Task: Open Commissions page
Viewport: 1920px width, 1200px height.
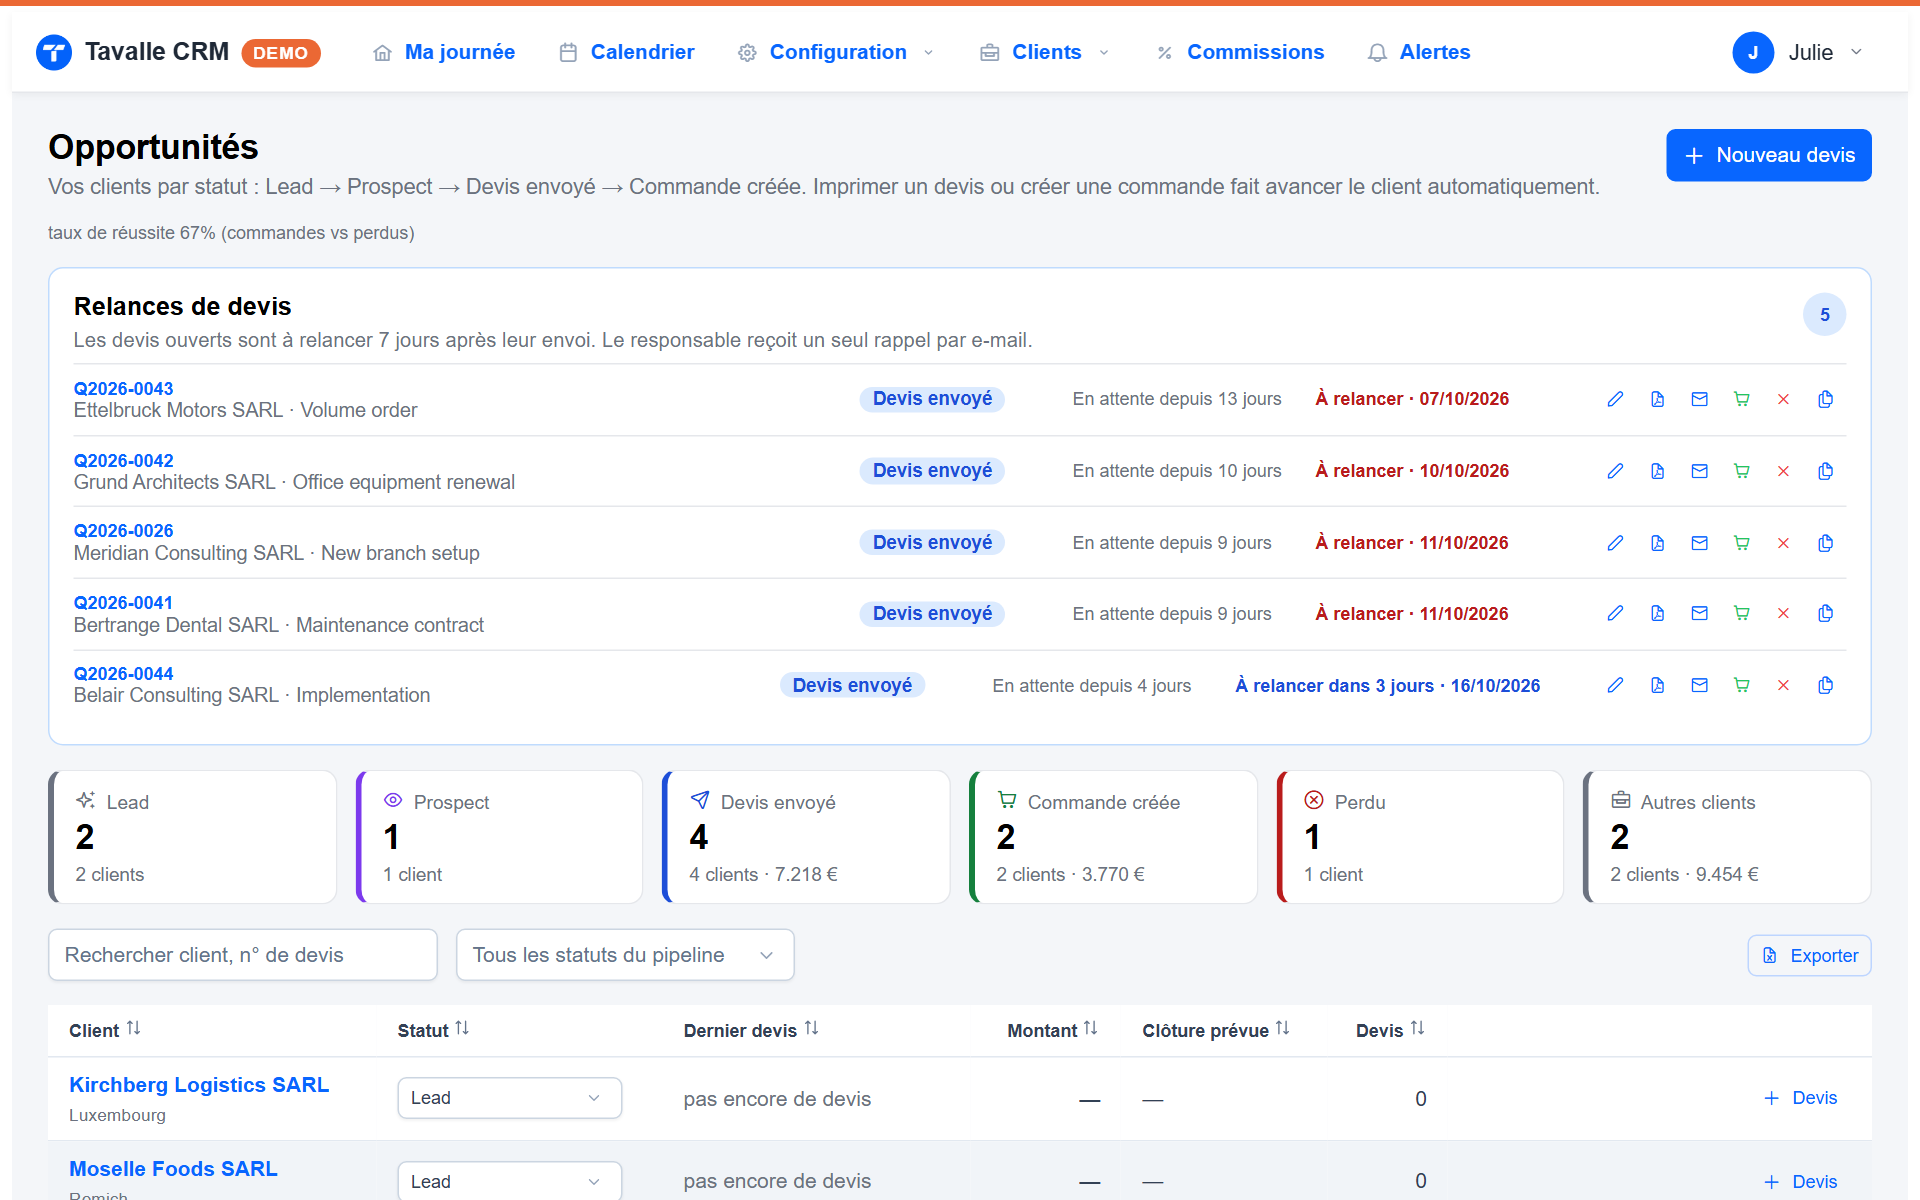Action: click(x=1240, y=52)
